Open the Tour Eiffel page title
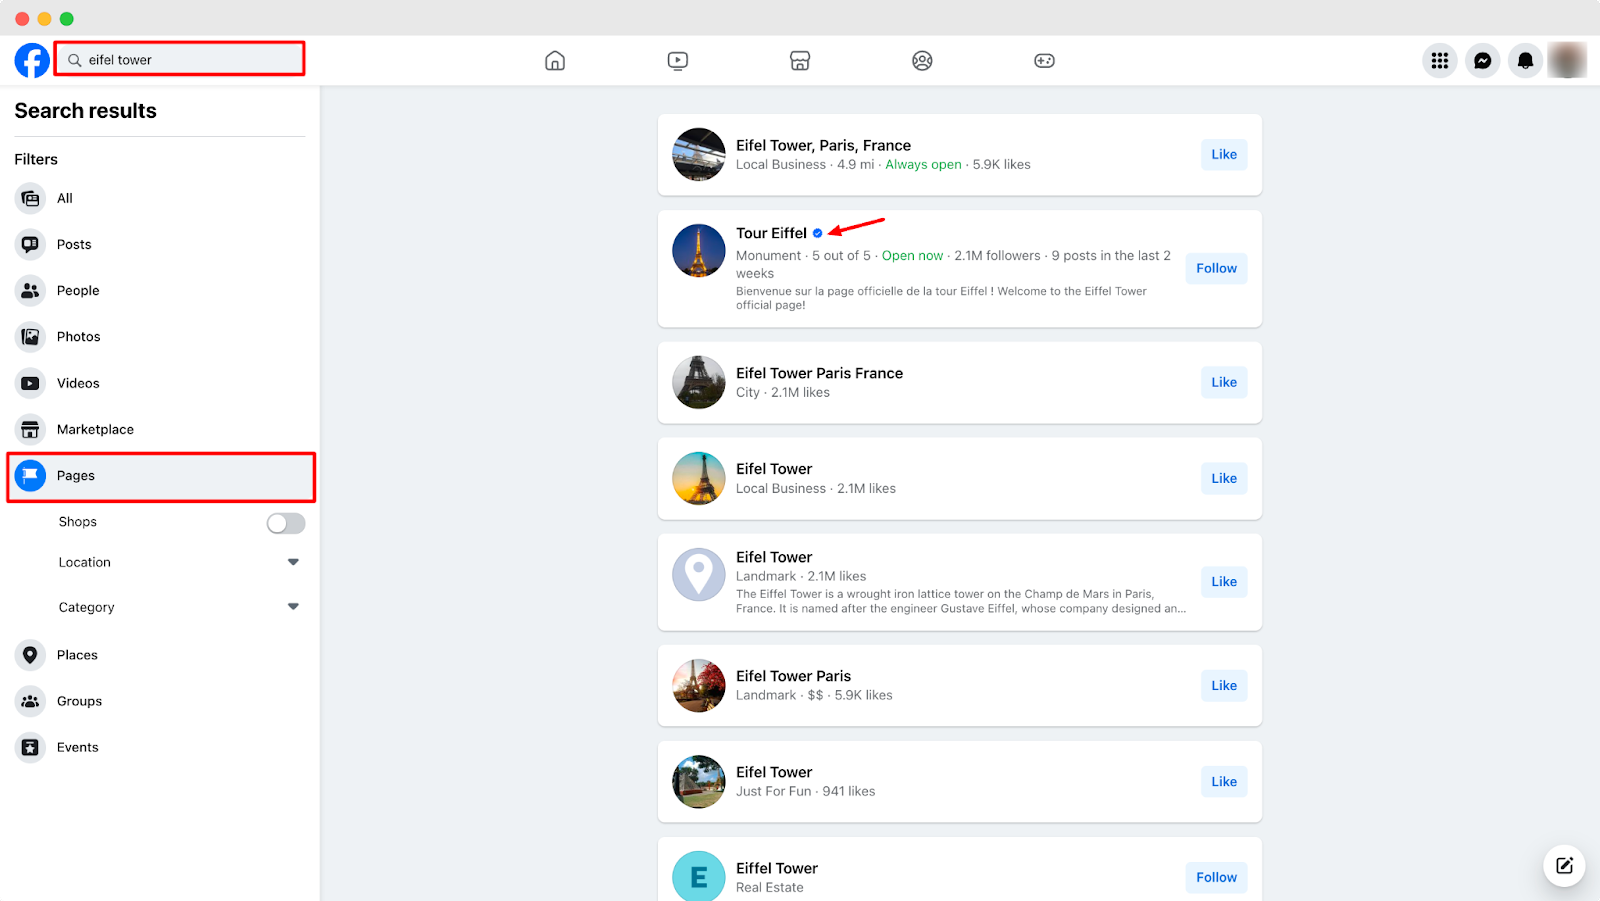 771,233
